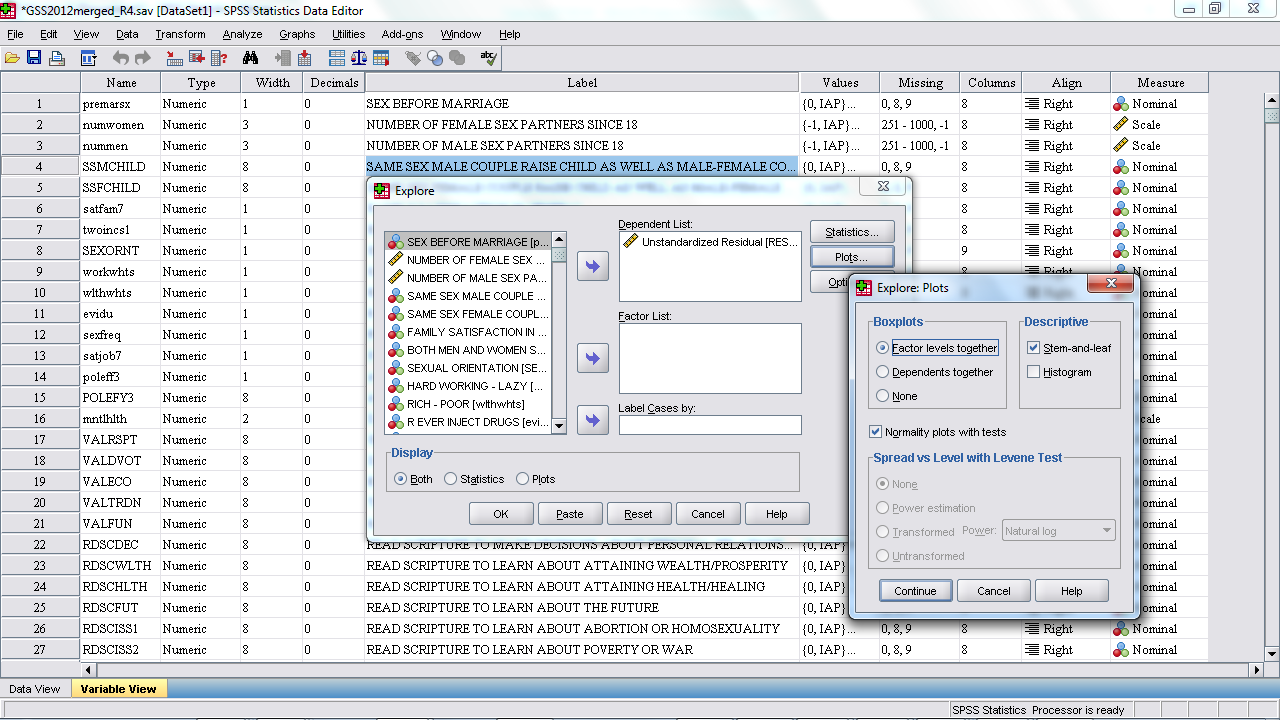This screenshot has height=720, width=1280.
Task: Open the File menu
Action: click(x=15, y=34)
